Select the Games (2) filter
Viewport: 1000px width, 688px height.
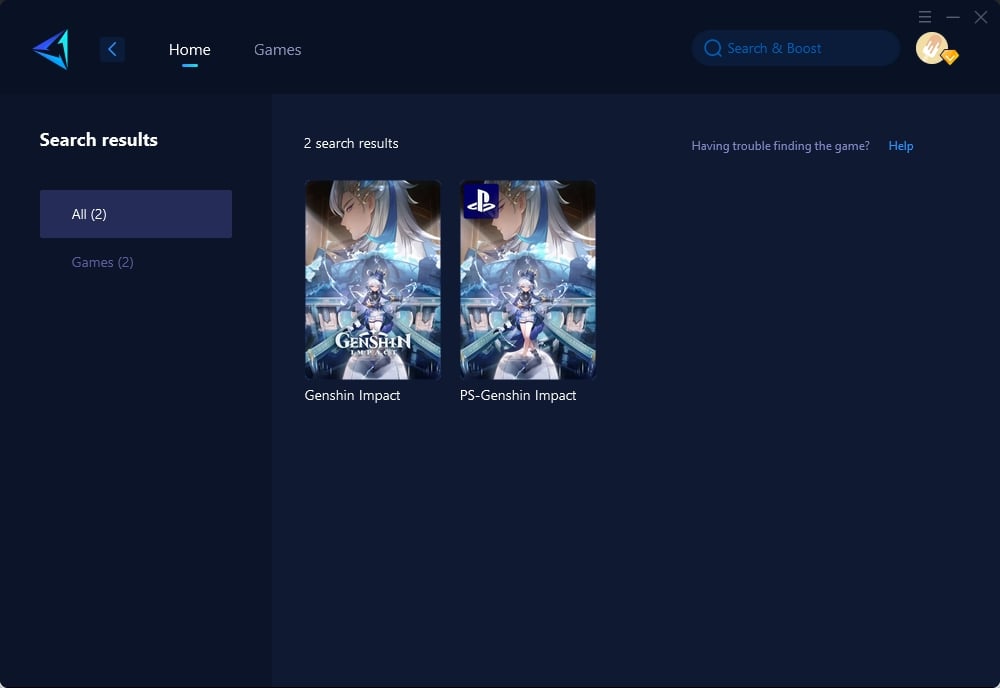(x=103, y=262)
